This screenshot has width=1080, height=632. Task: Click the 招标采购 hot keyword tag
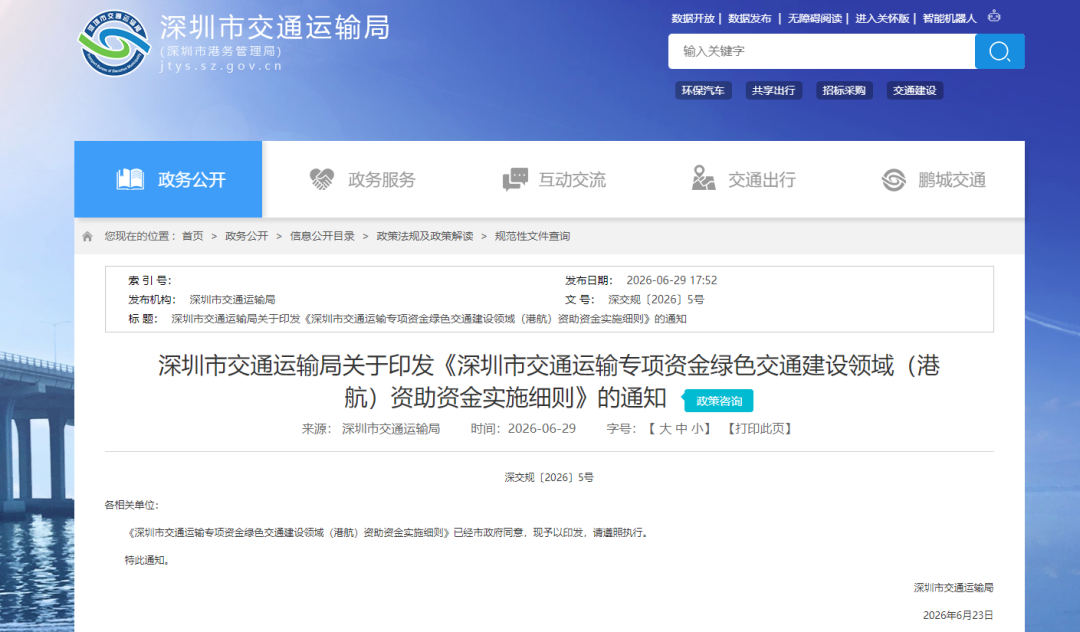(x=844, y=90)
